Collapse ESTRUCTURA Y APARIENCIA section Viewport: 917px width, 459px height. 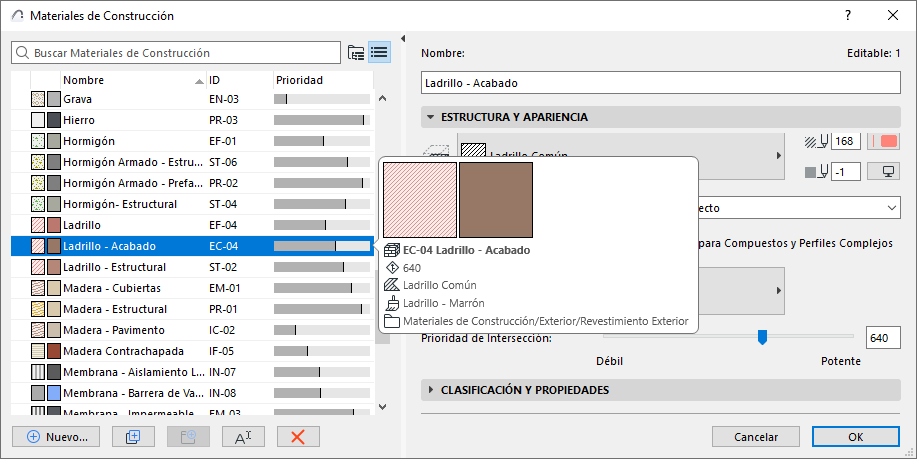[431, 117]
